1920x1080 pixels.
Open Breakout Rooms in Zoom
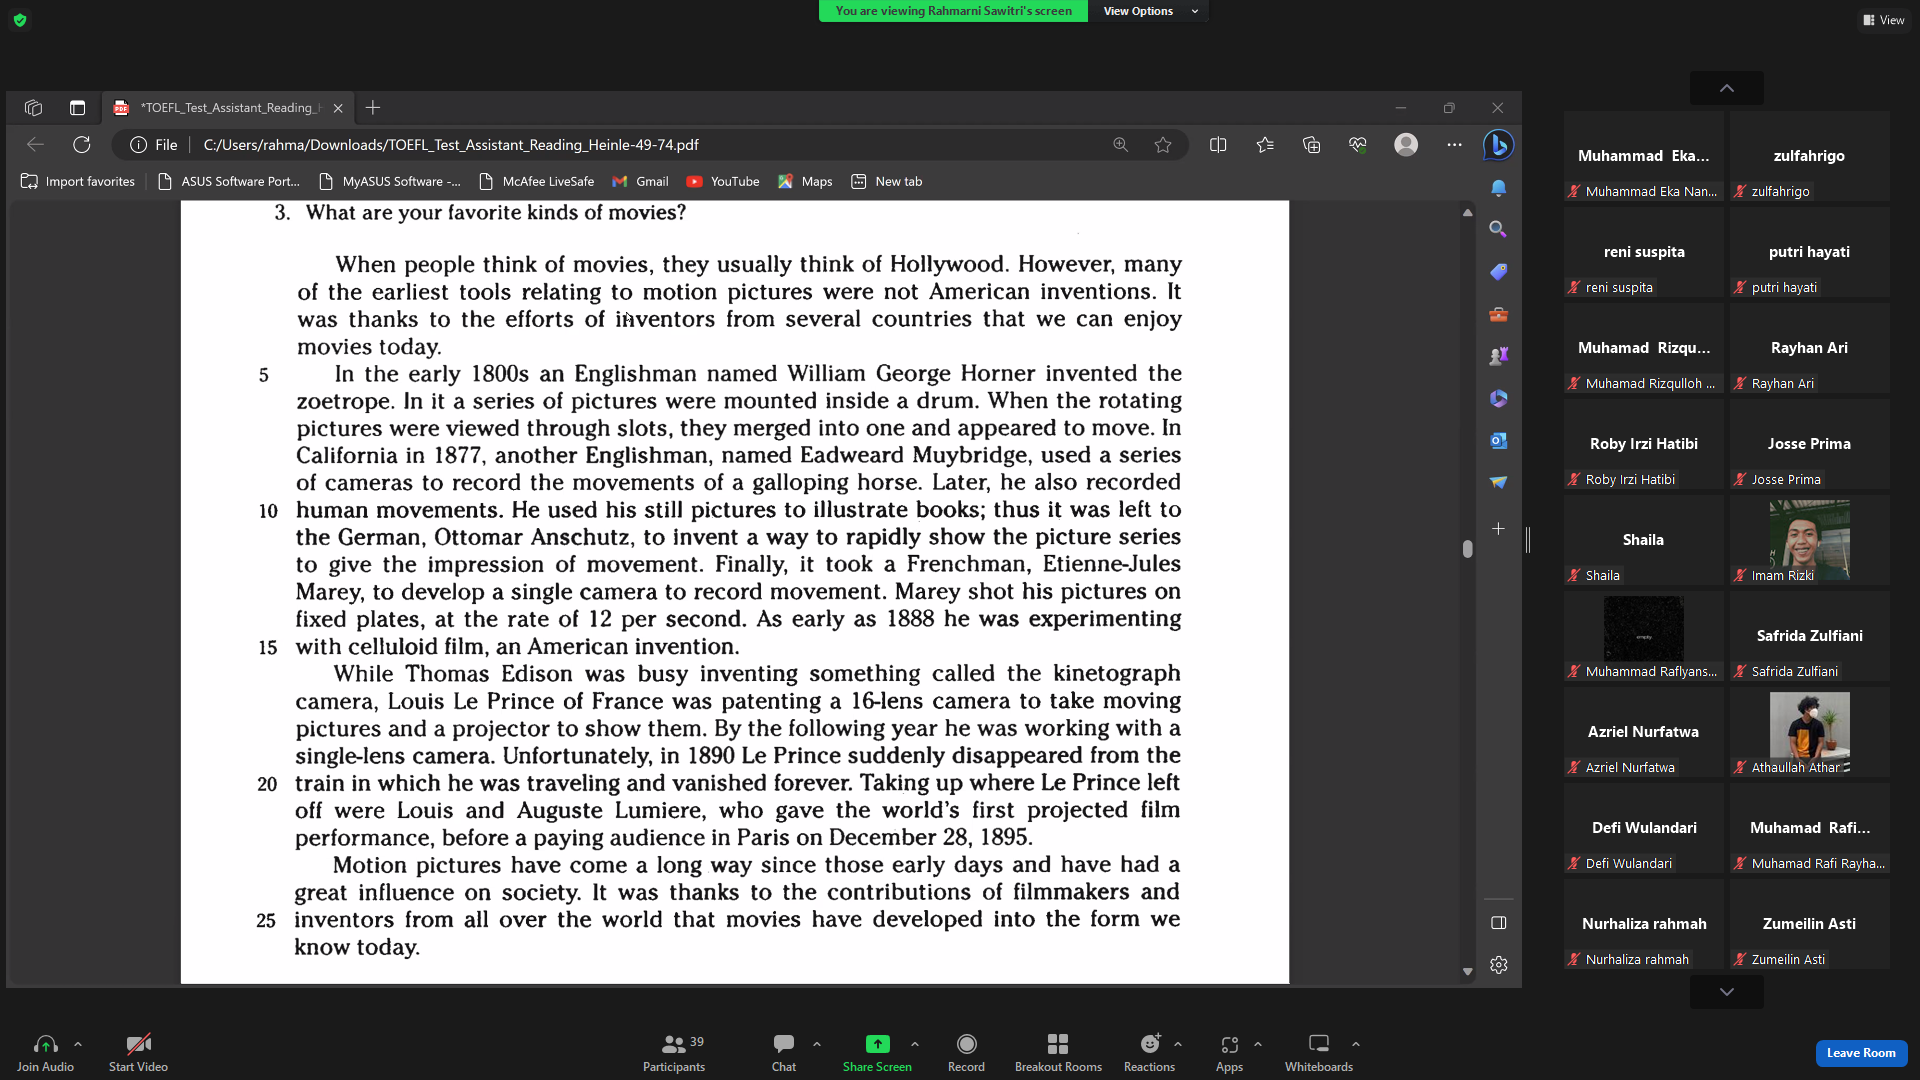(1058, 1053)
